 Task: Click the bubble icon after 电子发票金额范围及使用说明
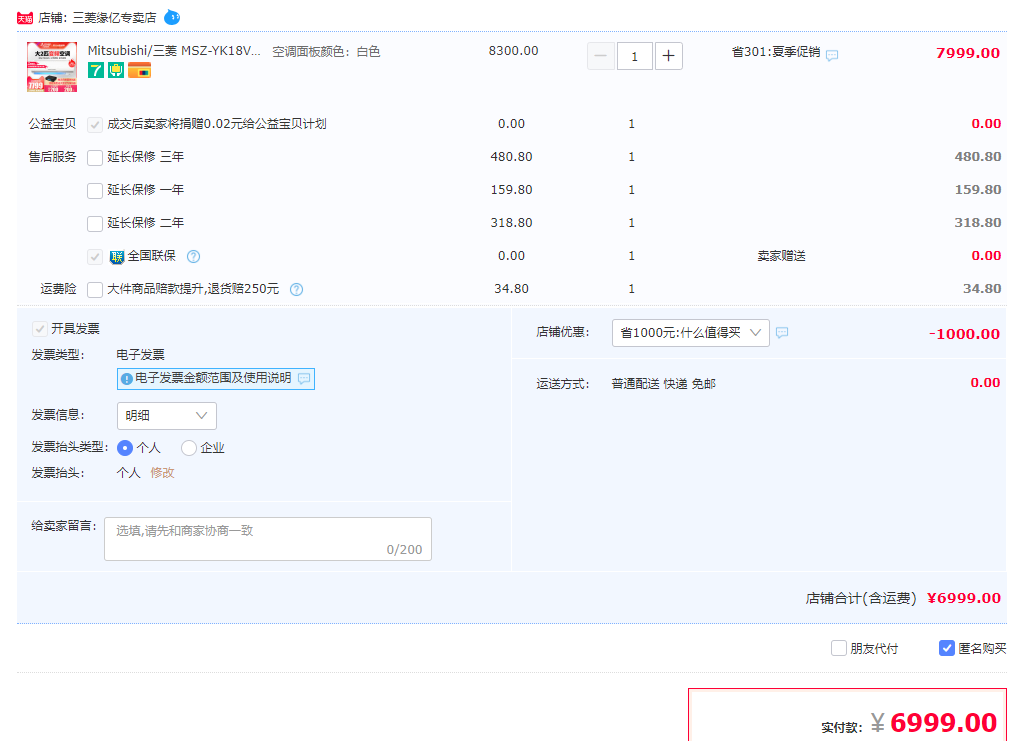(304, 378)
